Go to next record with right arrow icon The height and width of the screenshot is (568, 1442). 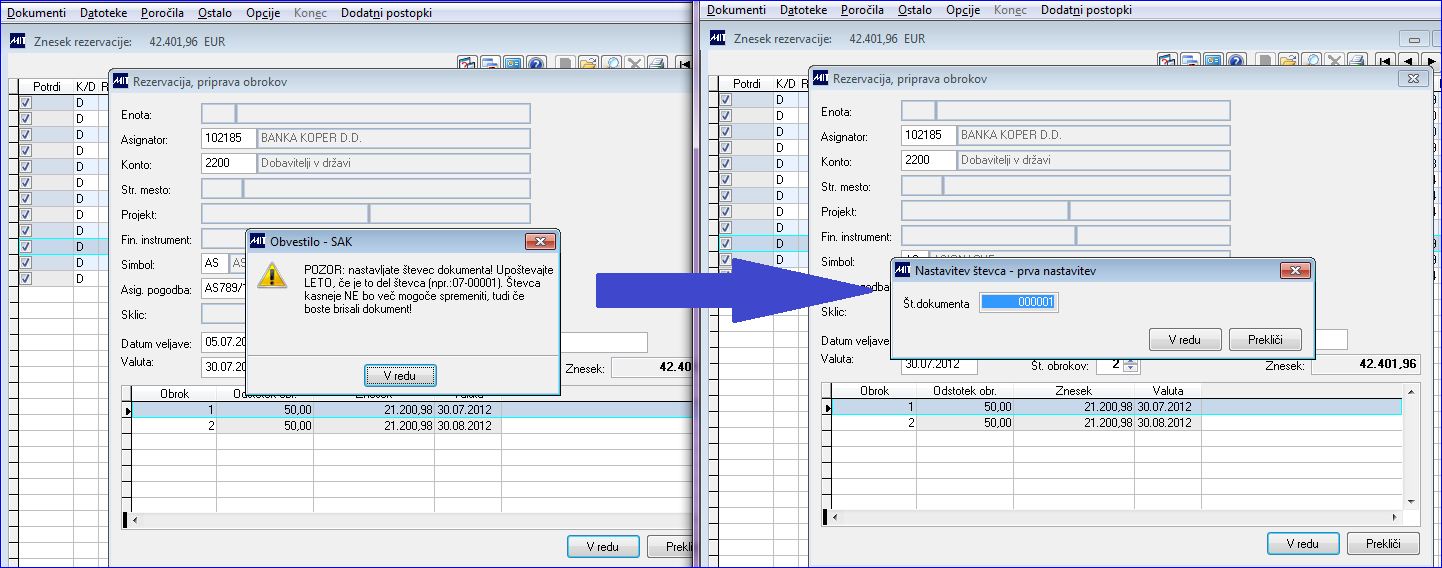[x=1431, y=62]
